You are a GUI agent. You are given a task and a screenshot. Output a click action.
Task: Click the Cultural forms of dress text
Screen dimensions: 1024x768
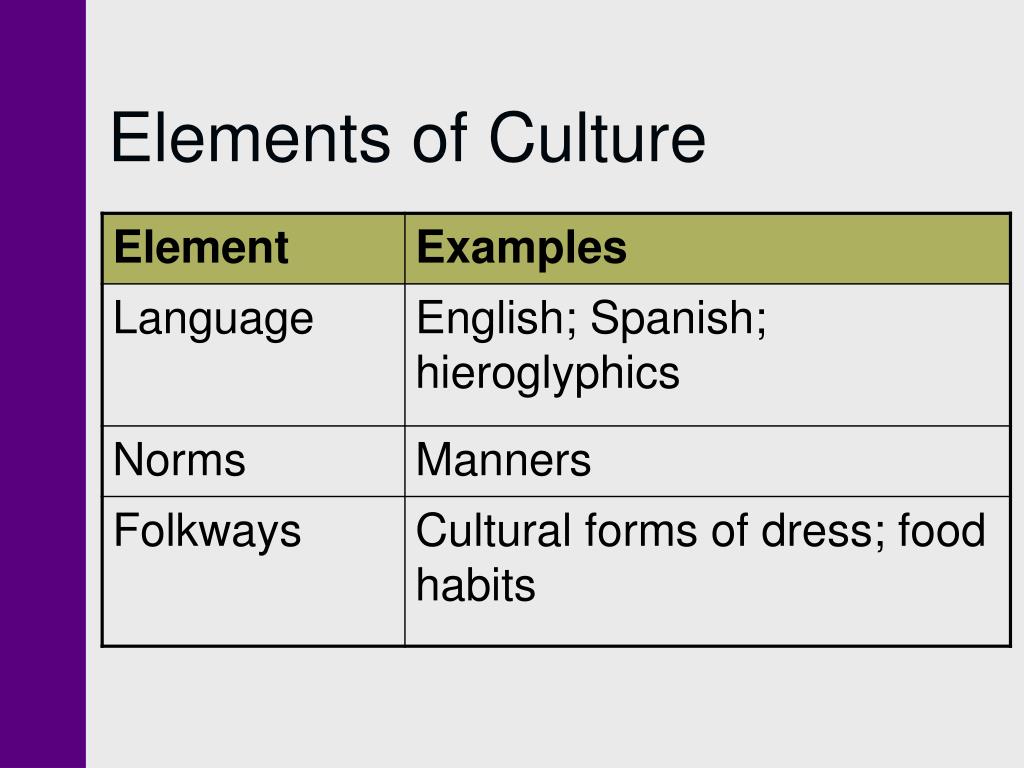click(x=645, y=530)
